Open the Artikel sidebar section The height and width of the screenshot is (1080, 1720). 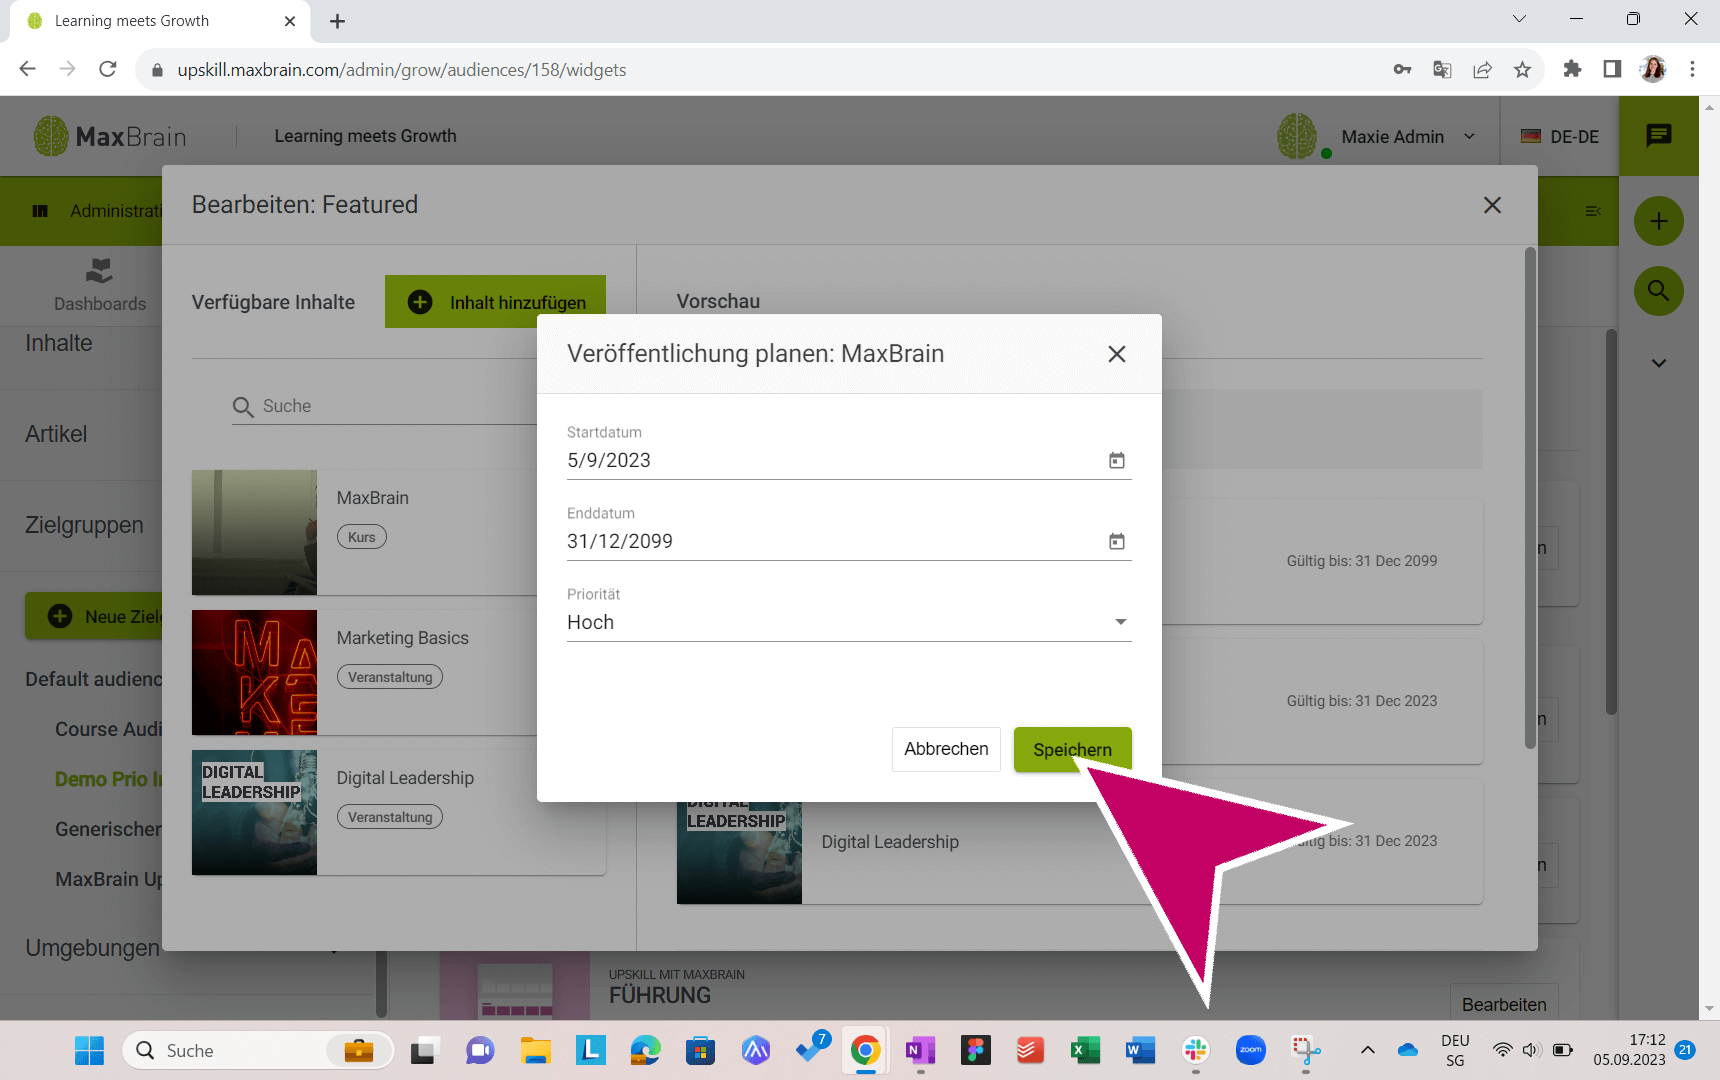coord(56,434)
